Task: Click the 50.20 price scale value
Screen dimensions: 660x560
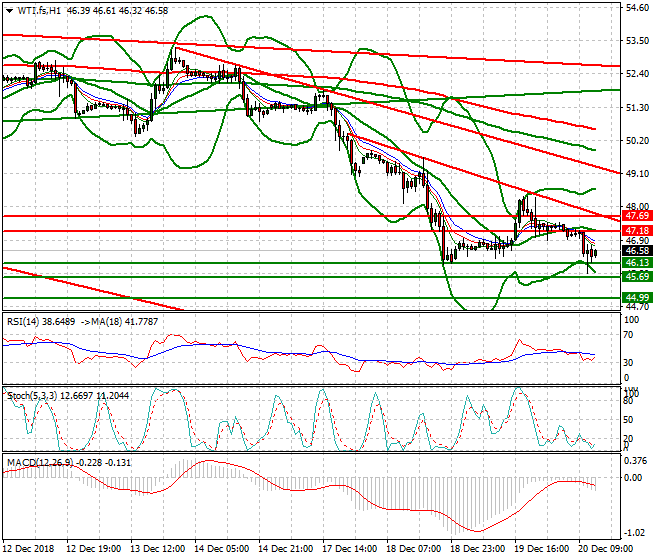Action: pyautogui.click(x=637, y=141)
